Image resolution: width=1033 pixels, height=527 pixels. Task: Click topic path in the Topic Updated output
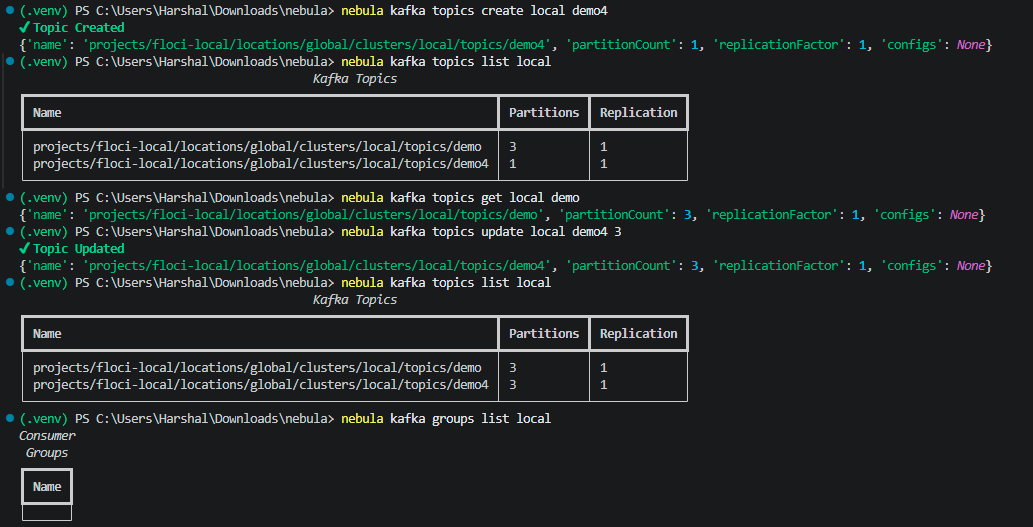click(315, 266)
